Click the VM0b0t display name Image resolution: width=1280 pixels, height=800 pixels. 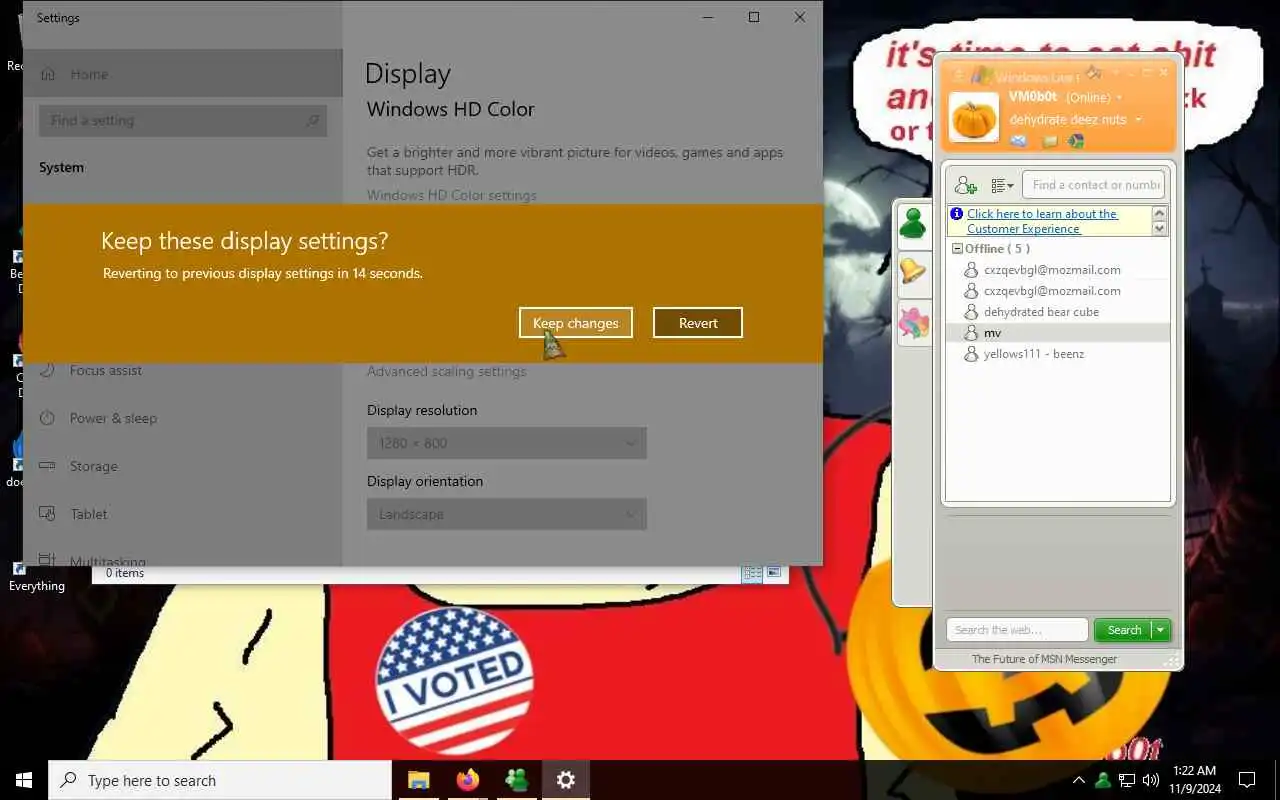coord(1033,97)
